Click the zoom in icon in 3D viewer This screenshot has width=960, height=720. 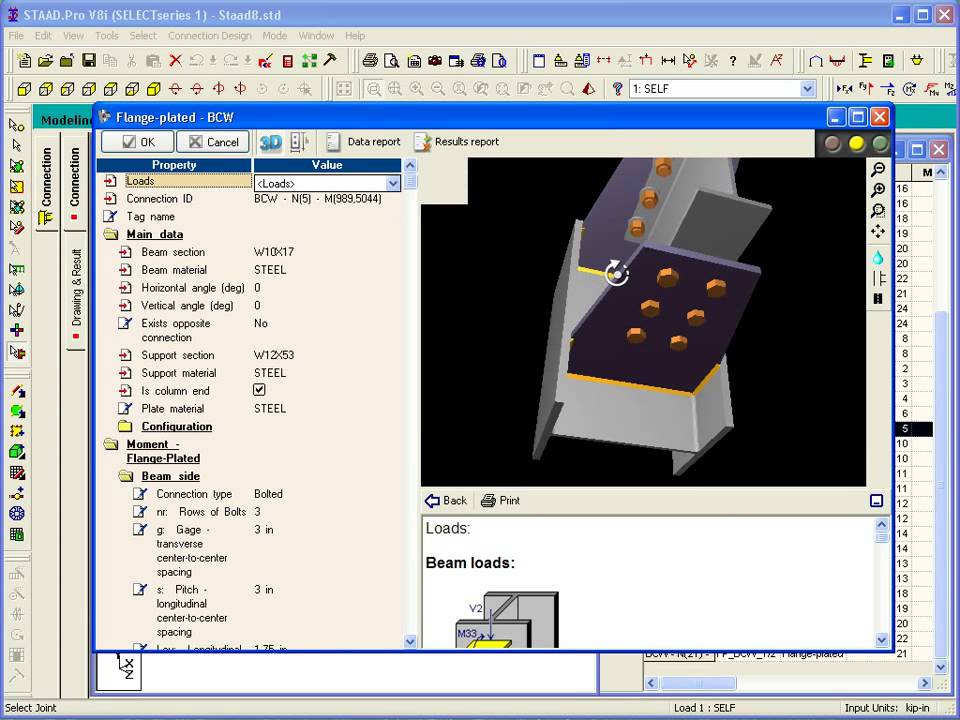(x=878, y=190)
